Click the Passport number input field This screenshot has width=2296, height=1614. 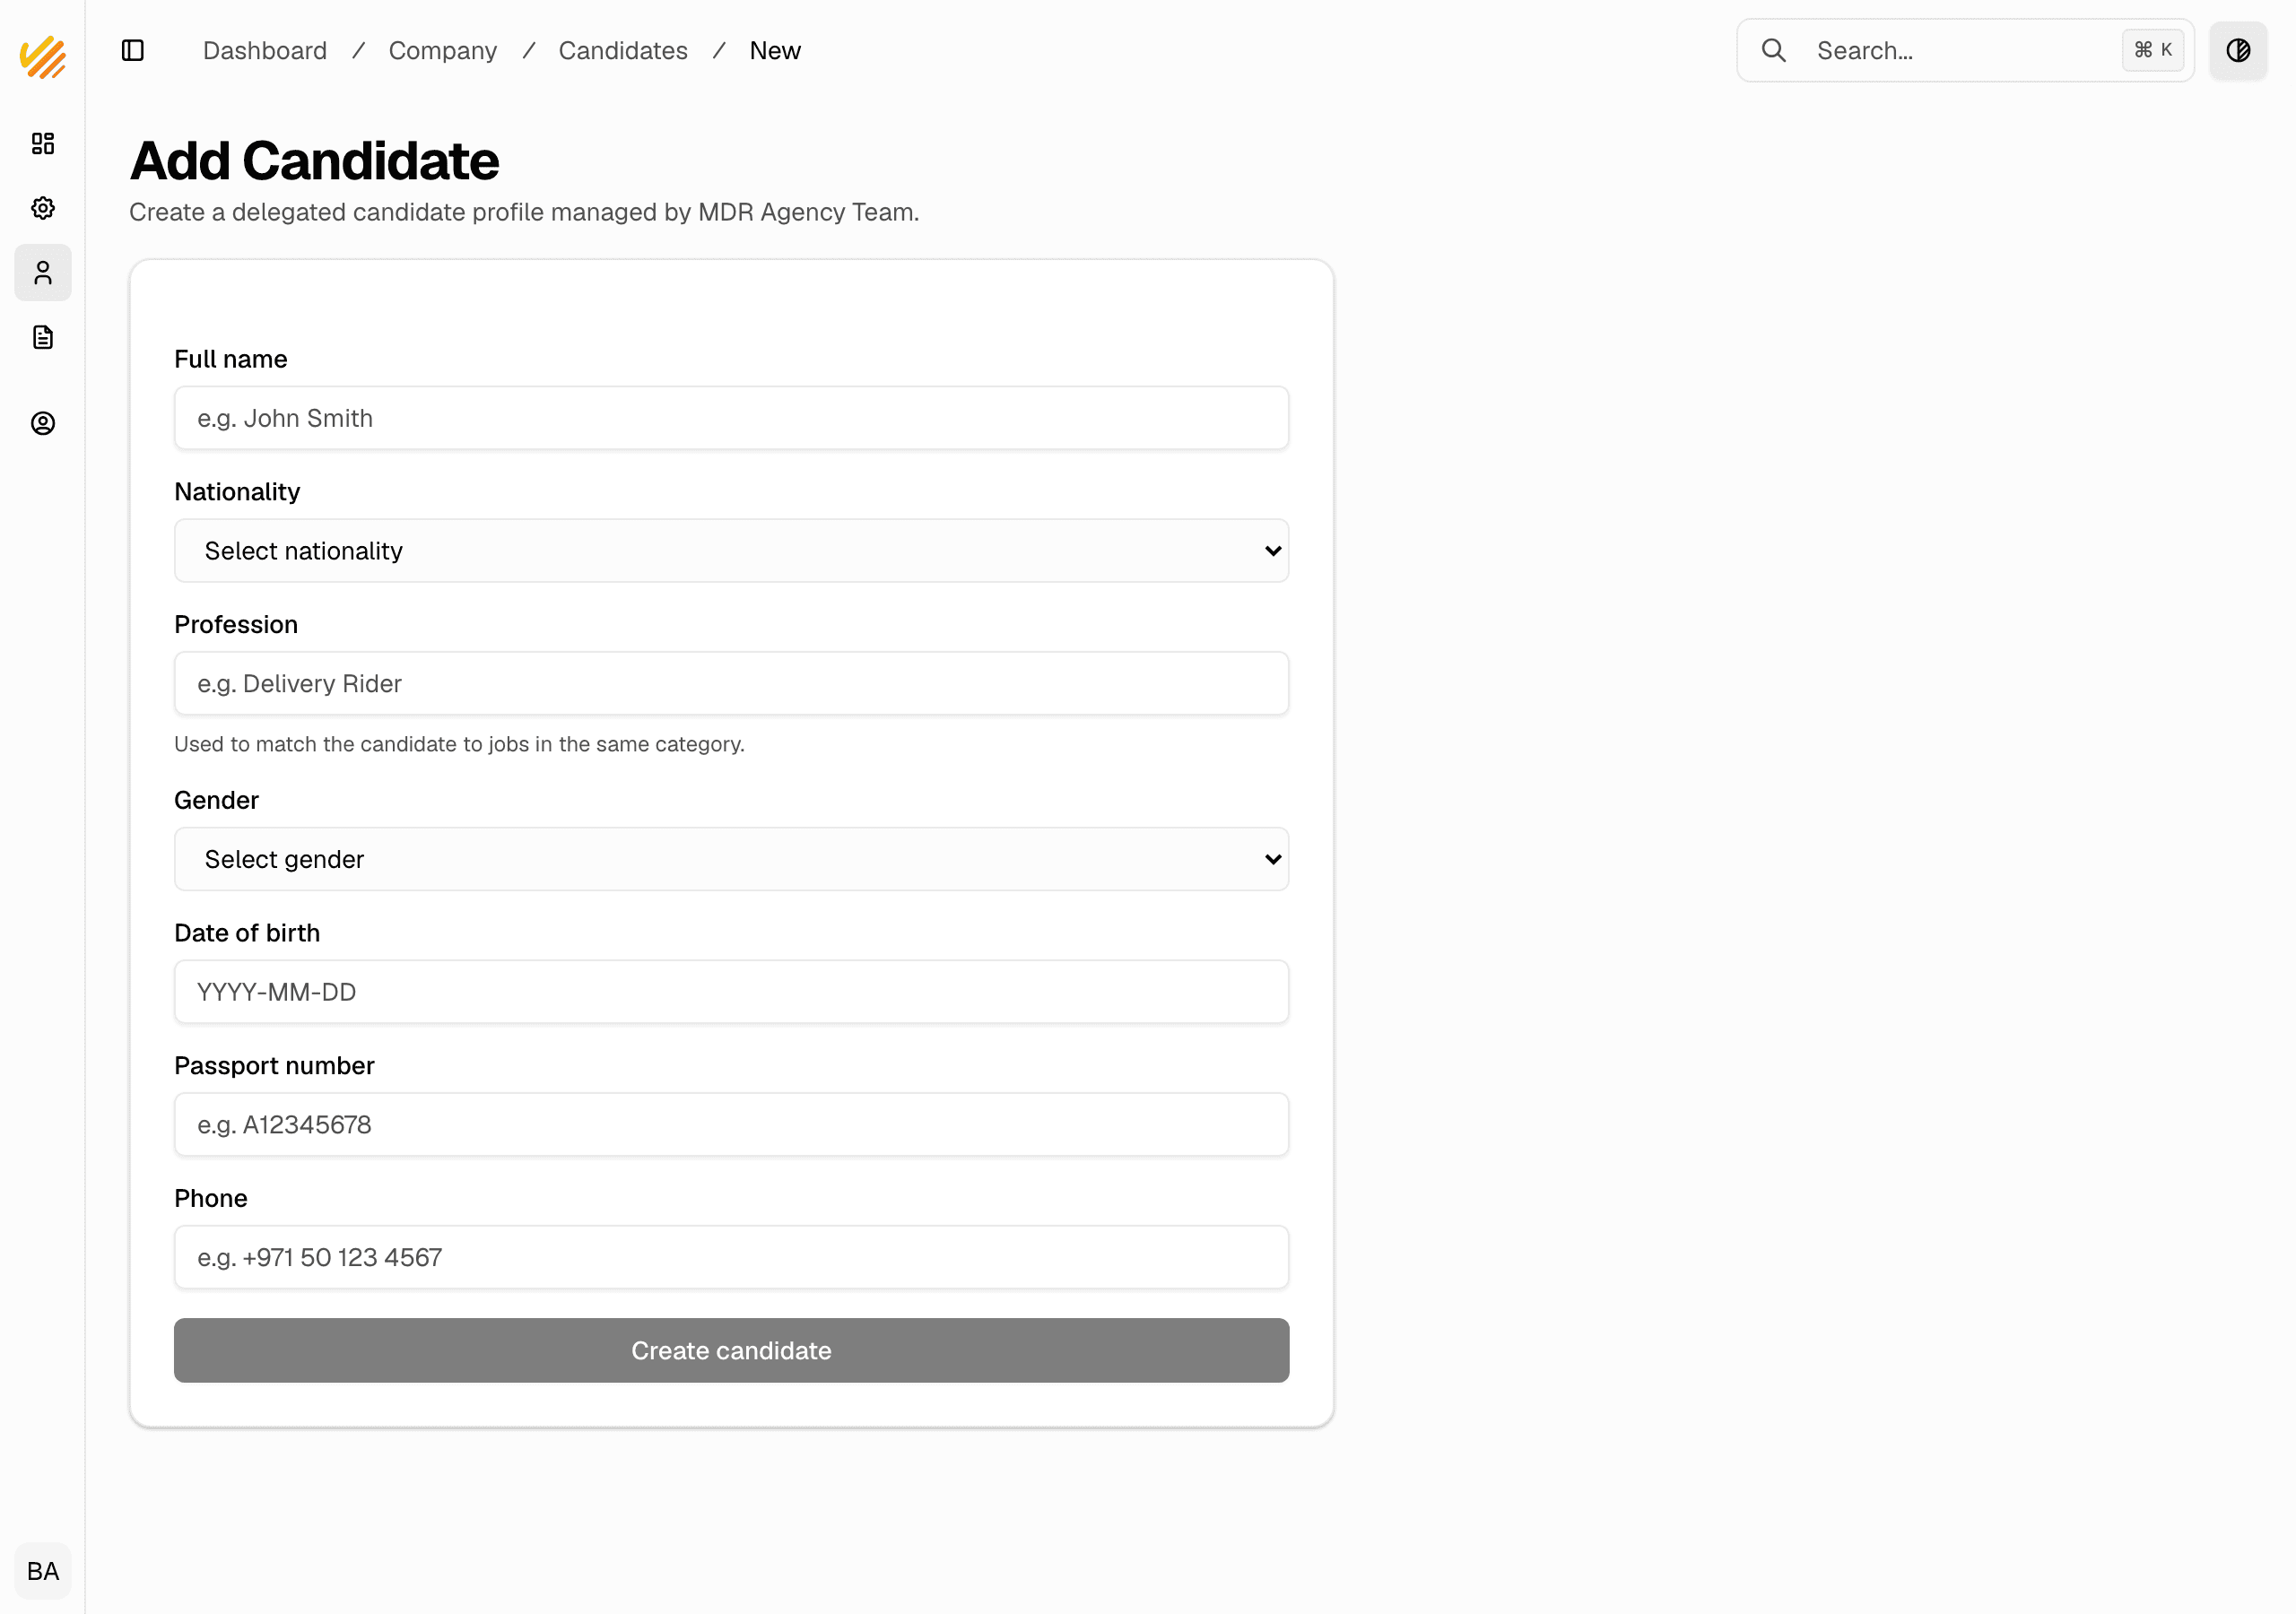pos(731,1124)
